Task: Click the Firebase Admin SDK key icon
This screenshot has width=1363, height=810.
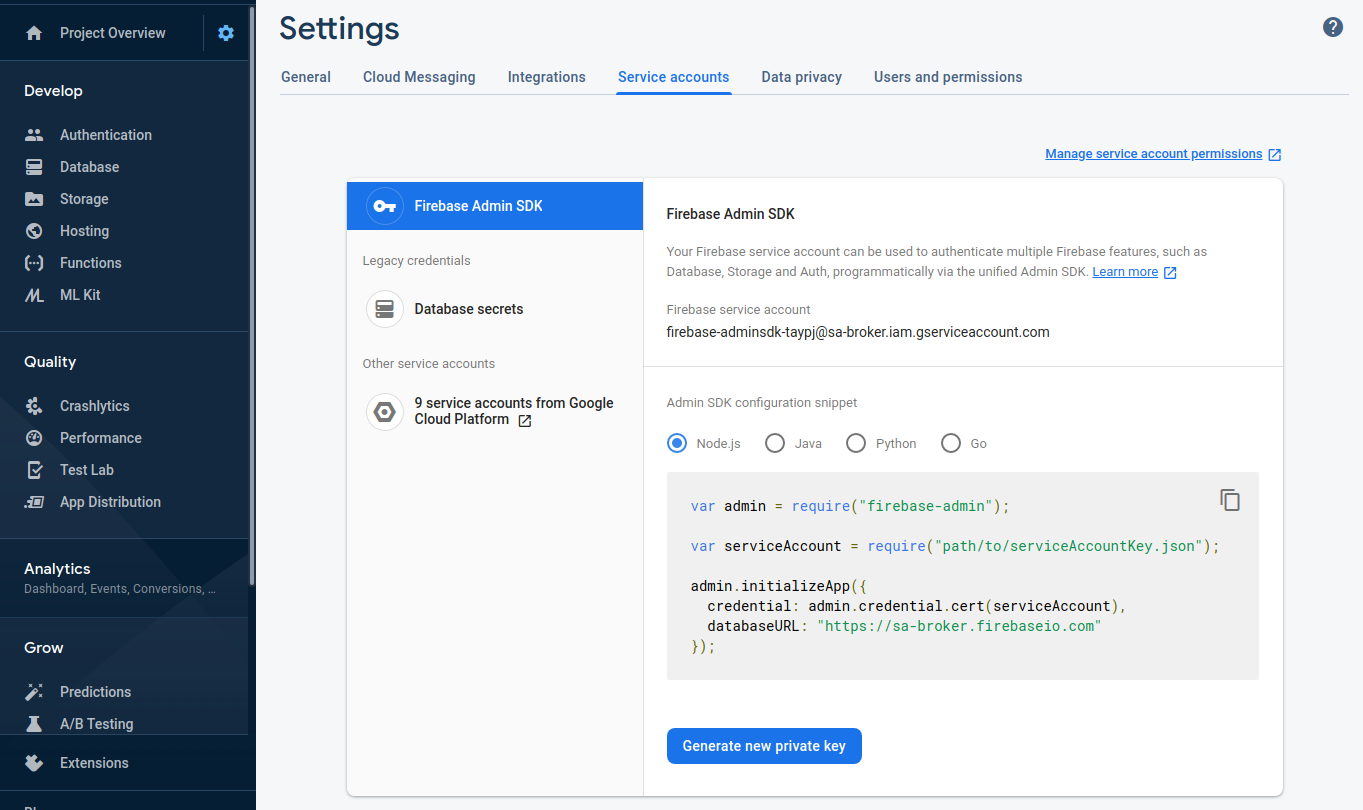Action: (385, 206)
